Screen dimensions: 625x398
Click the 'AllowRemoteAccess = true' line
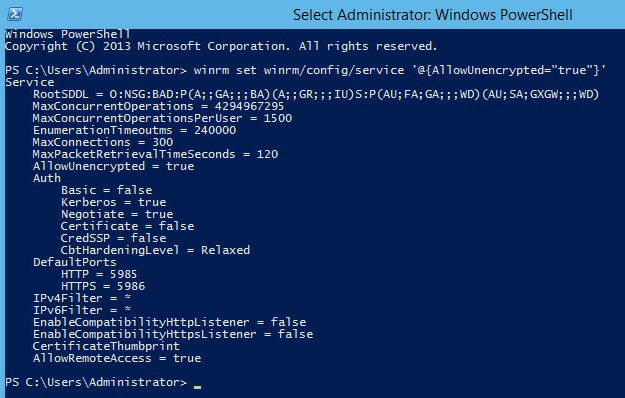coord(117,358)
